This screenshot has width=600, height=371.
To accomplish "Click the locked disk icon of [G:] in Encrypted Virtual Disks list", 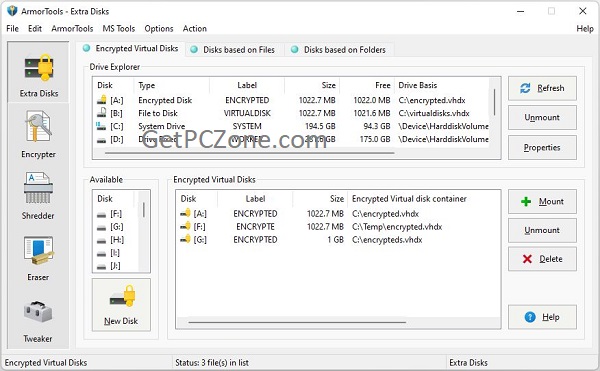I will click(185, 239).
